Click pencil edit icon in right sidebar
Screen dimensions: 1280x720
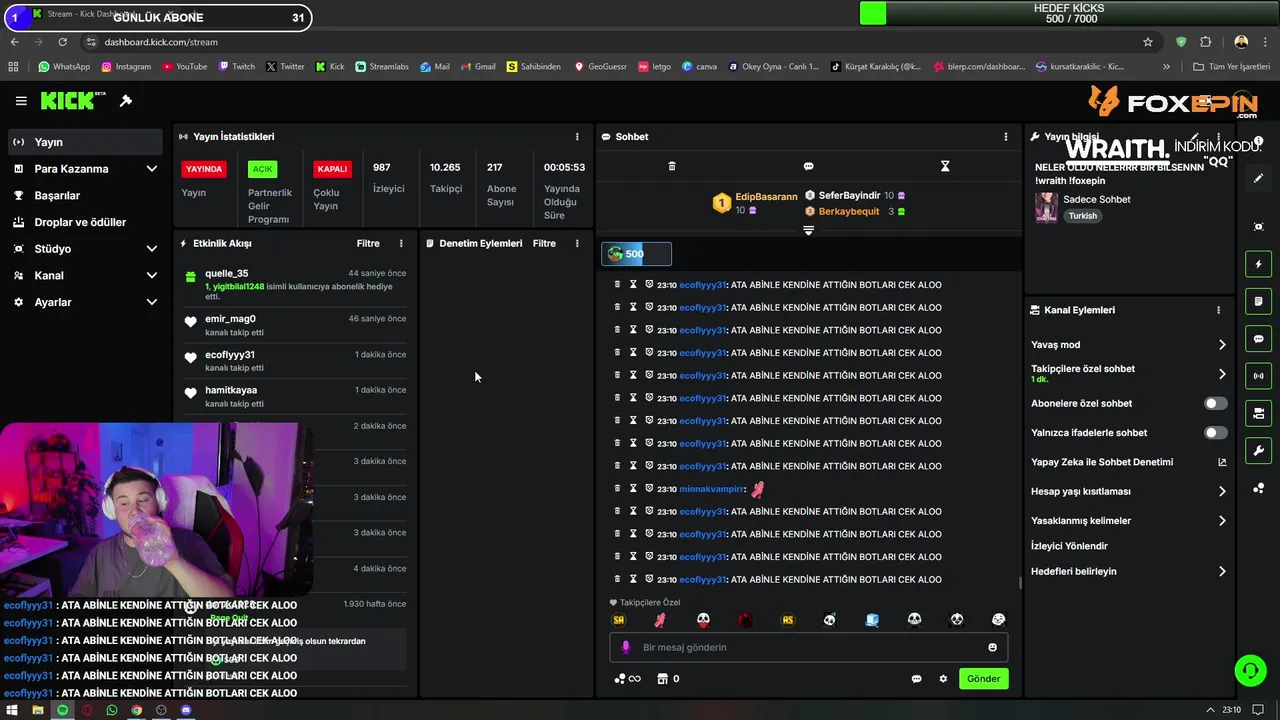[1259, 178]
